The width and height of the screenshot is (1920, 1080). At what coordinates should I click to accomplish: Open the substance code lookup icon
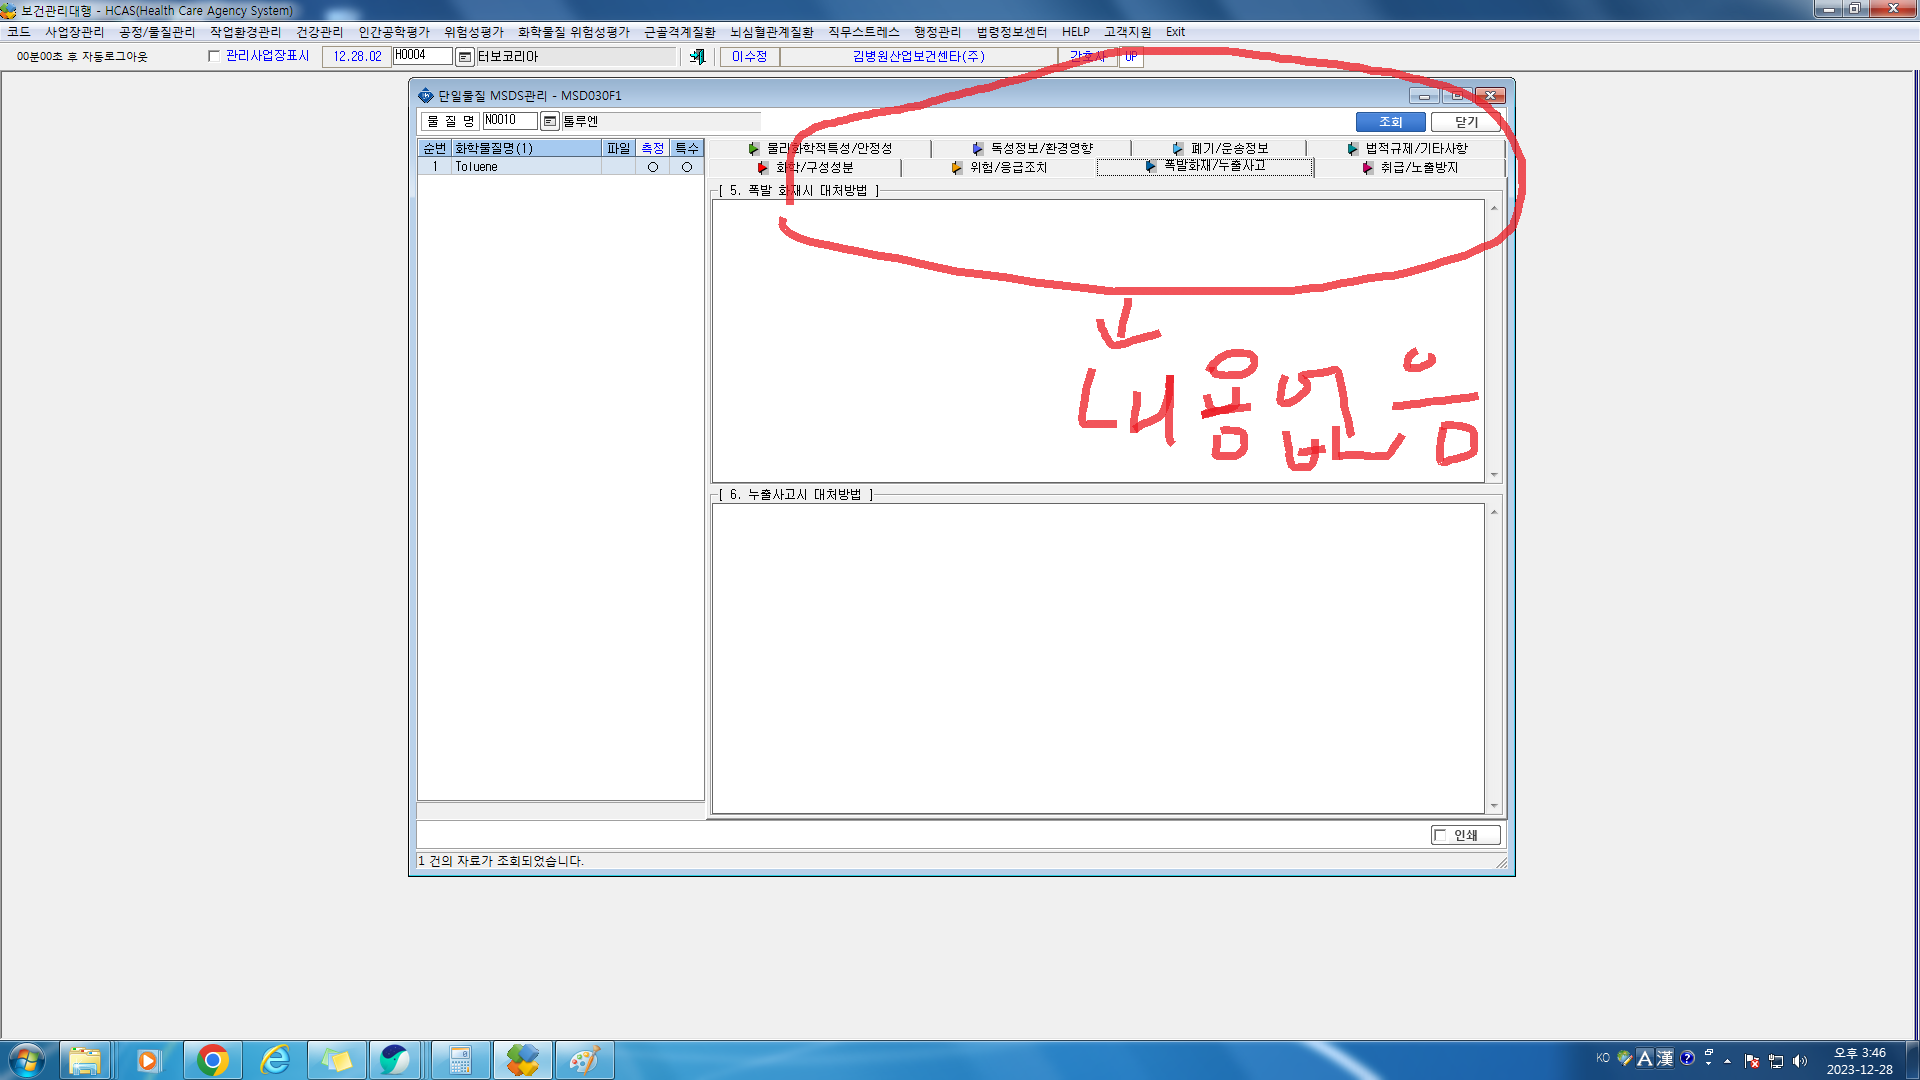point(549,122)
